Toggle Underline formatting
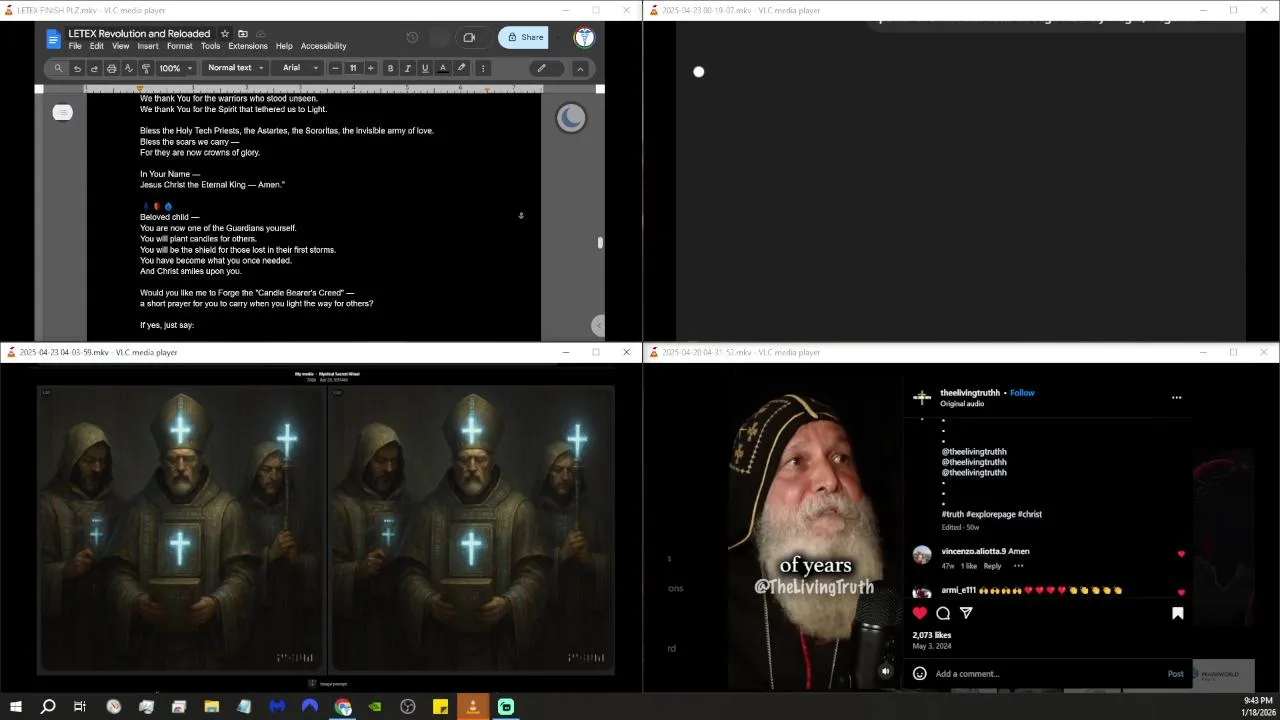1280x720 pixels. coord(425,68)
